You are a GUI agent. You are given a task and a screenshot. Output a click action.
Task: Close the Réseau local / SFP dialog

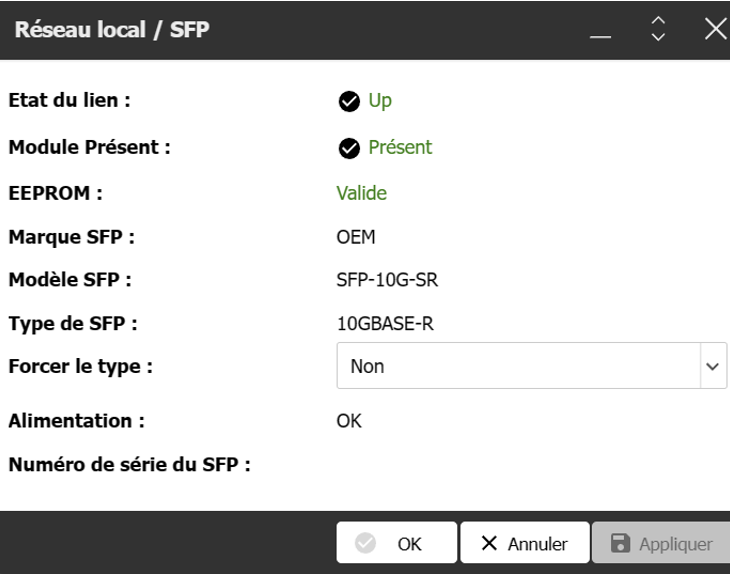click(716, 29)
